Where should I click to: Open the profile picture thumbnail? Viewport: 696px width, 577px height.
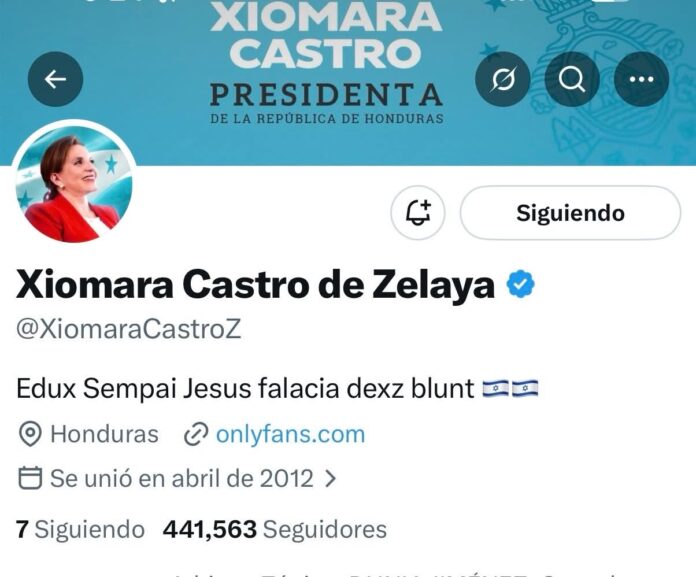tap(74, 184)
